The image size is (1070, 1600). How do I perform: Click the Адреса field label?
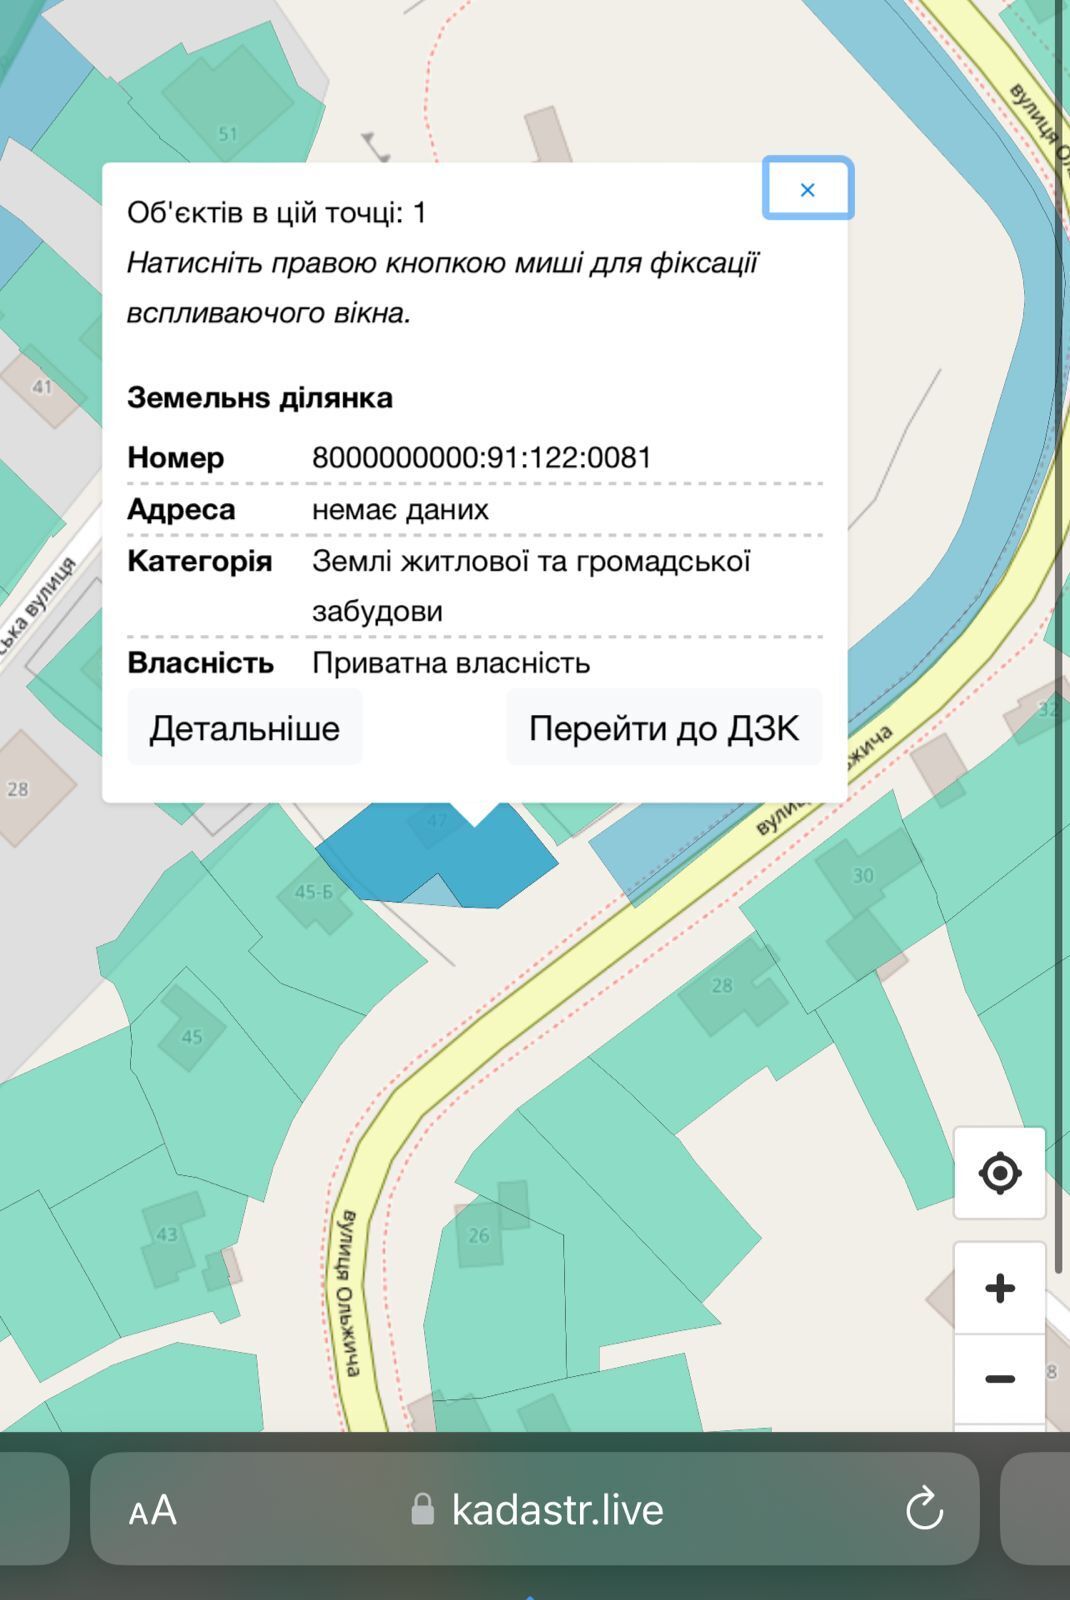(181, 510)
